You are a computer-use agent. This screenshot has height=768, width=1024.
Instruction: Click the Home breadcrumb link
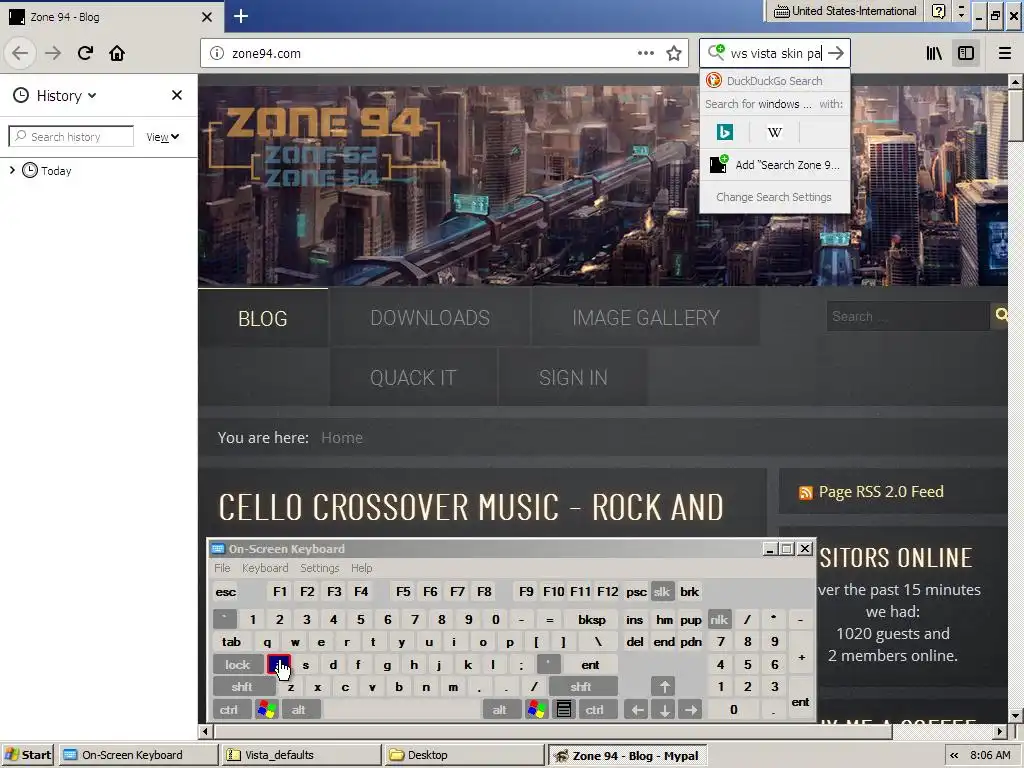point(342,438)
